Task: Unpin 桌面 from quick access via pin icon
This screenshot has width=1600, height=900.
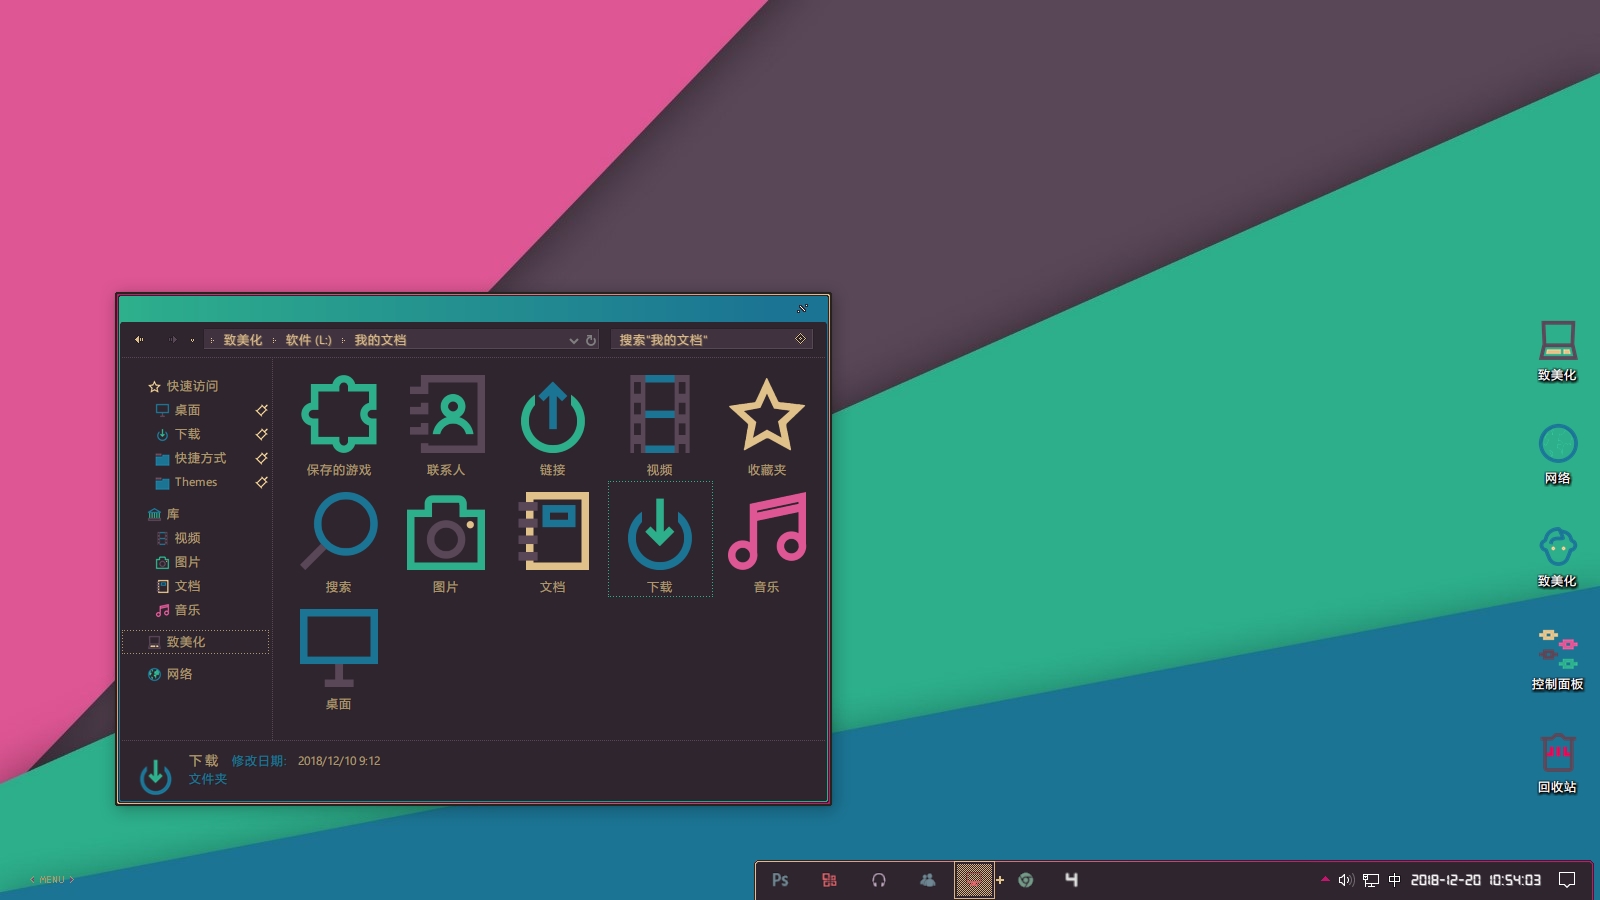Action: click(x=261, y=410)
